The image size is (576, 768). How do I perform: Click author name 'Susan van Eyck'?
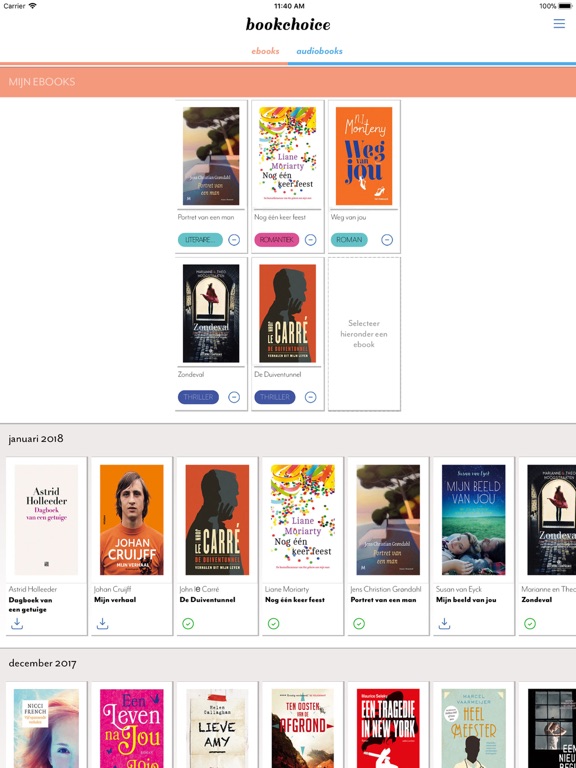pyautogui.click(x=459, y=589)
